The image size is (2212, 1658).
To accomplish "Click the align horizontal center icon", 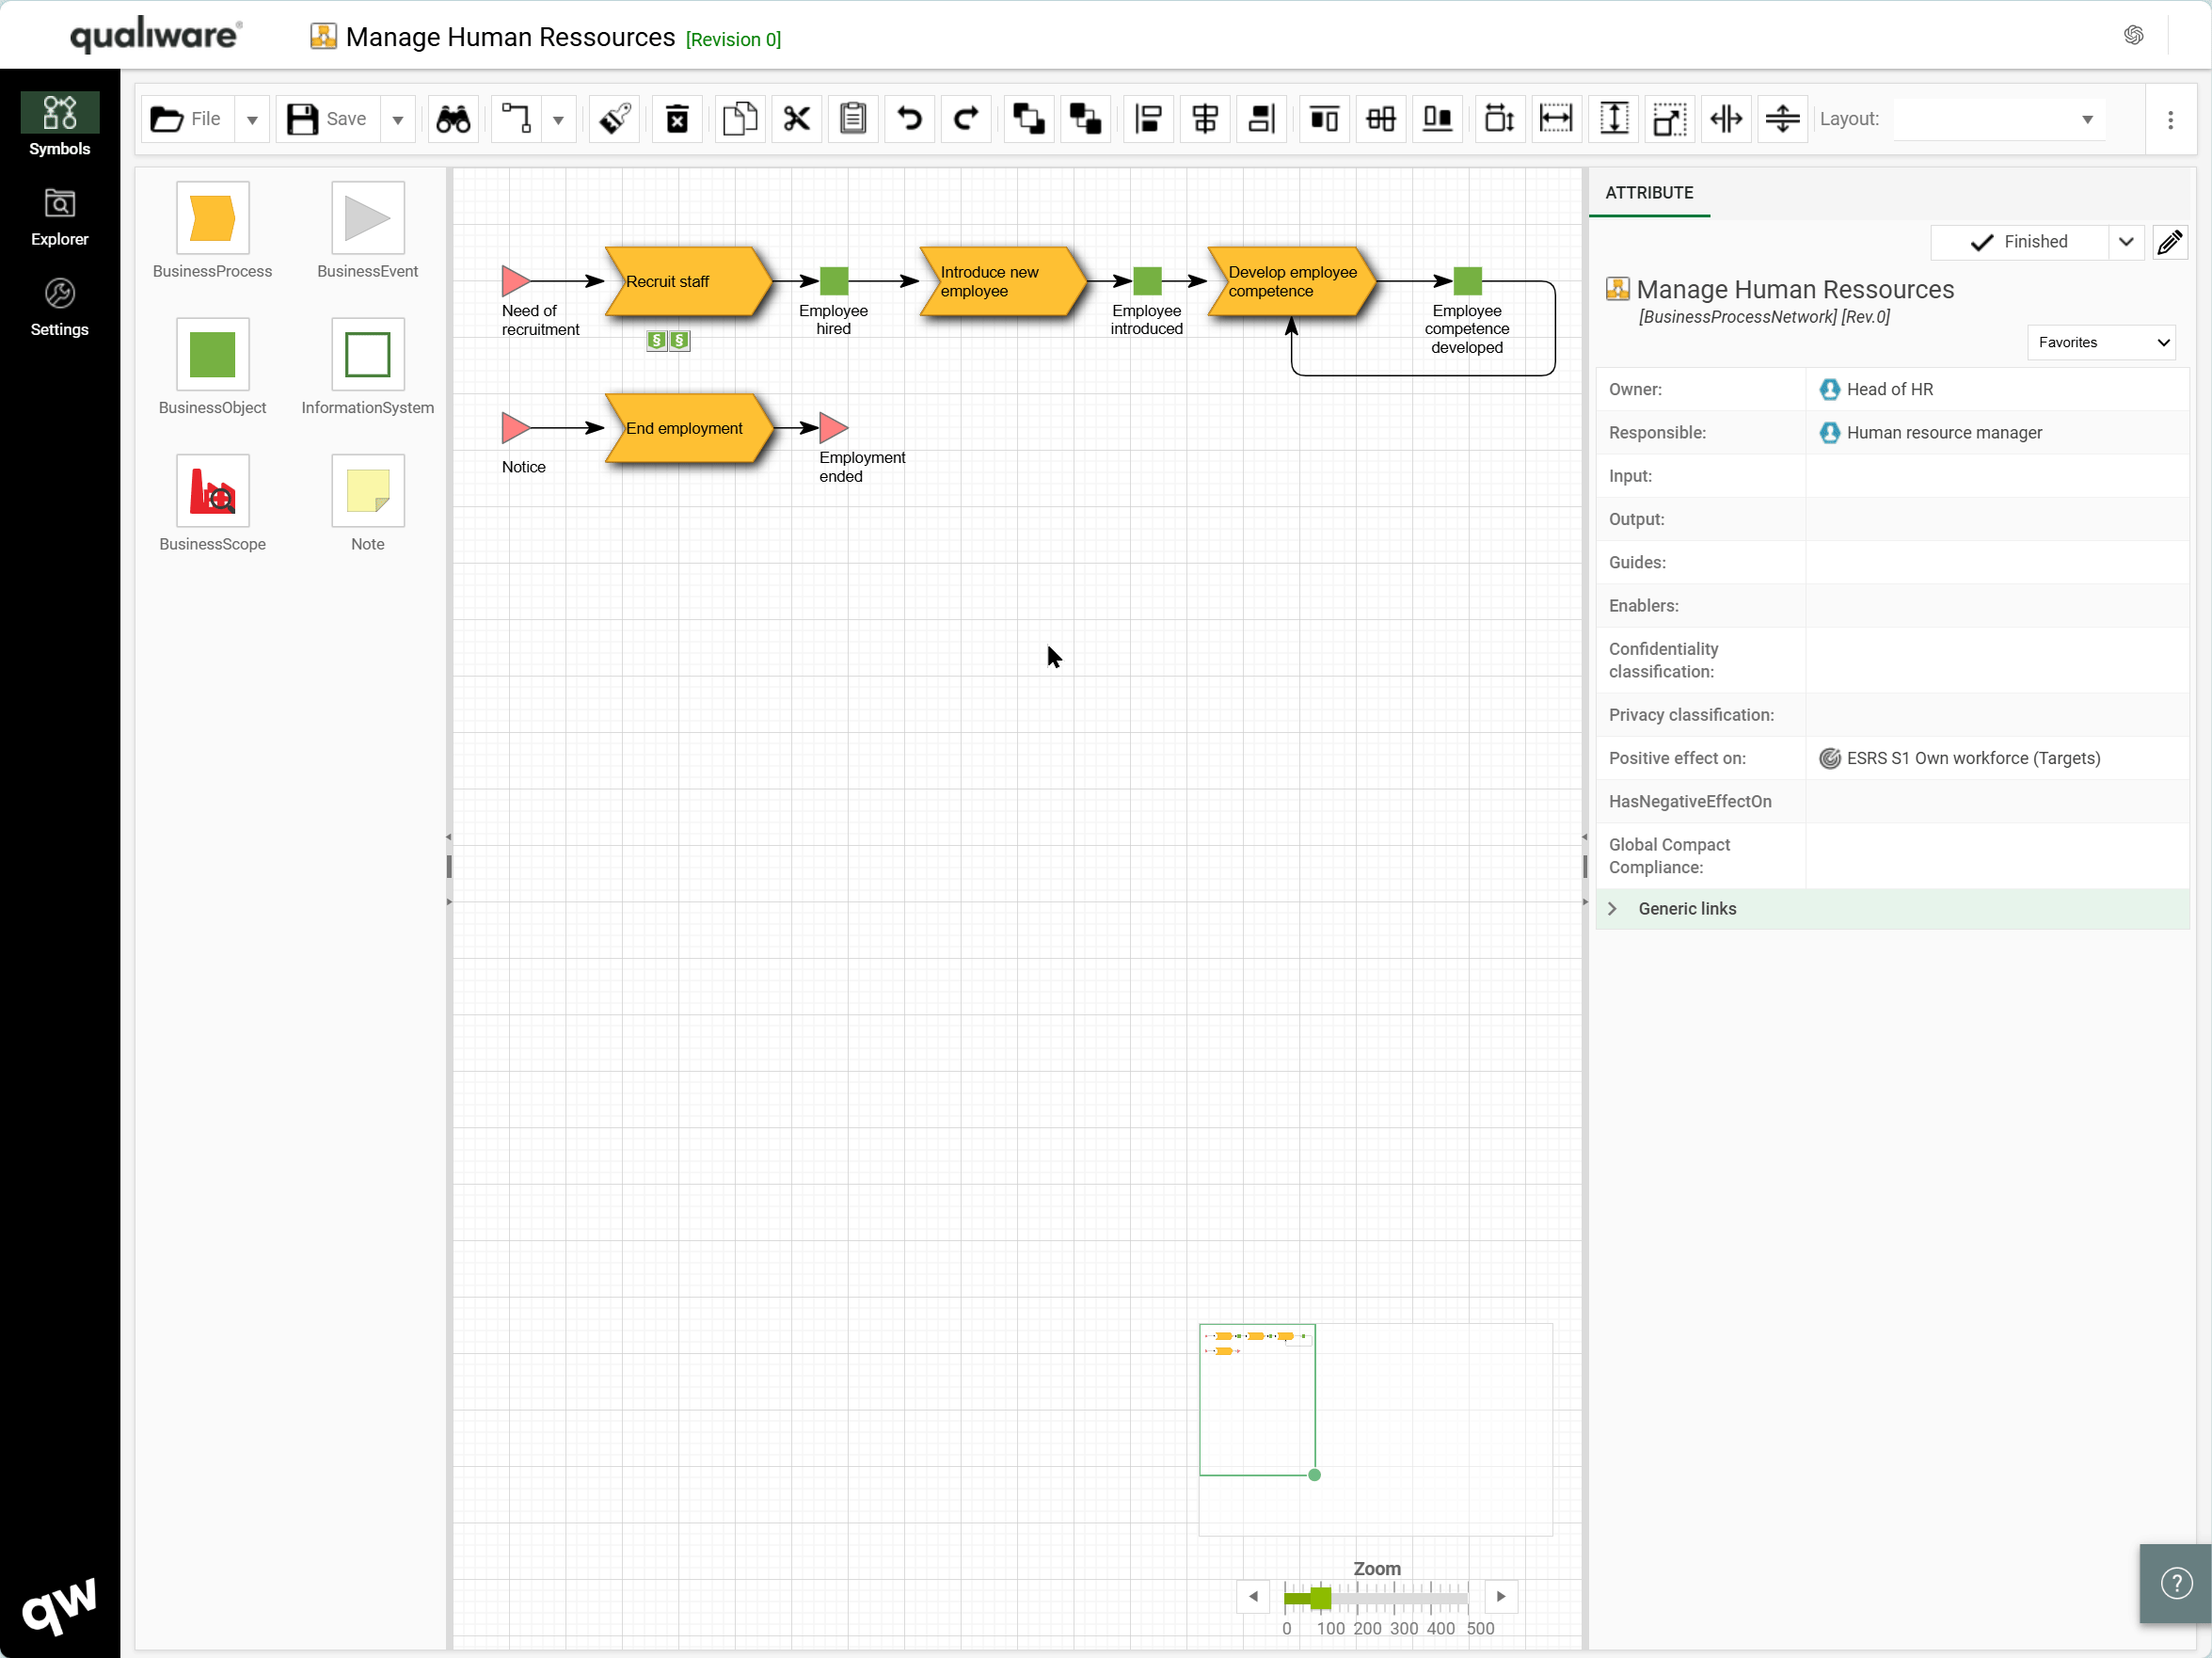I will tap(1205, 119).
